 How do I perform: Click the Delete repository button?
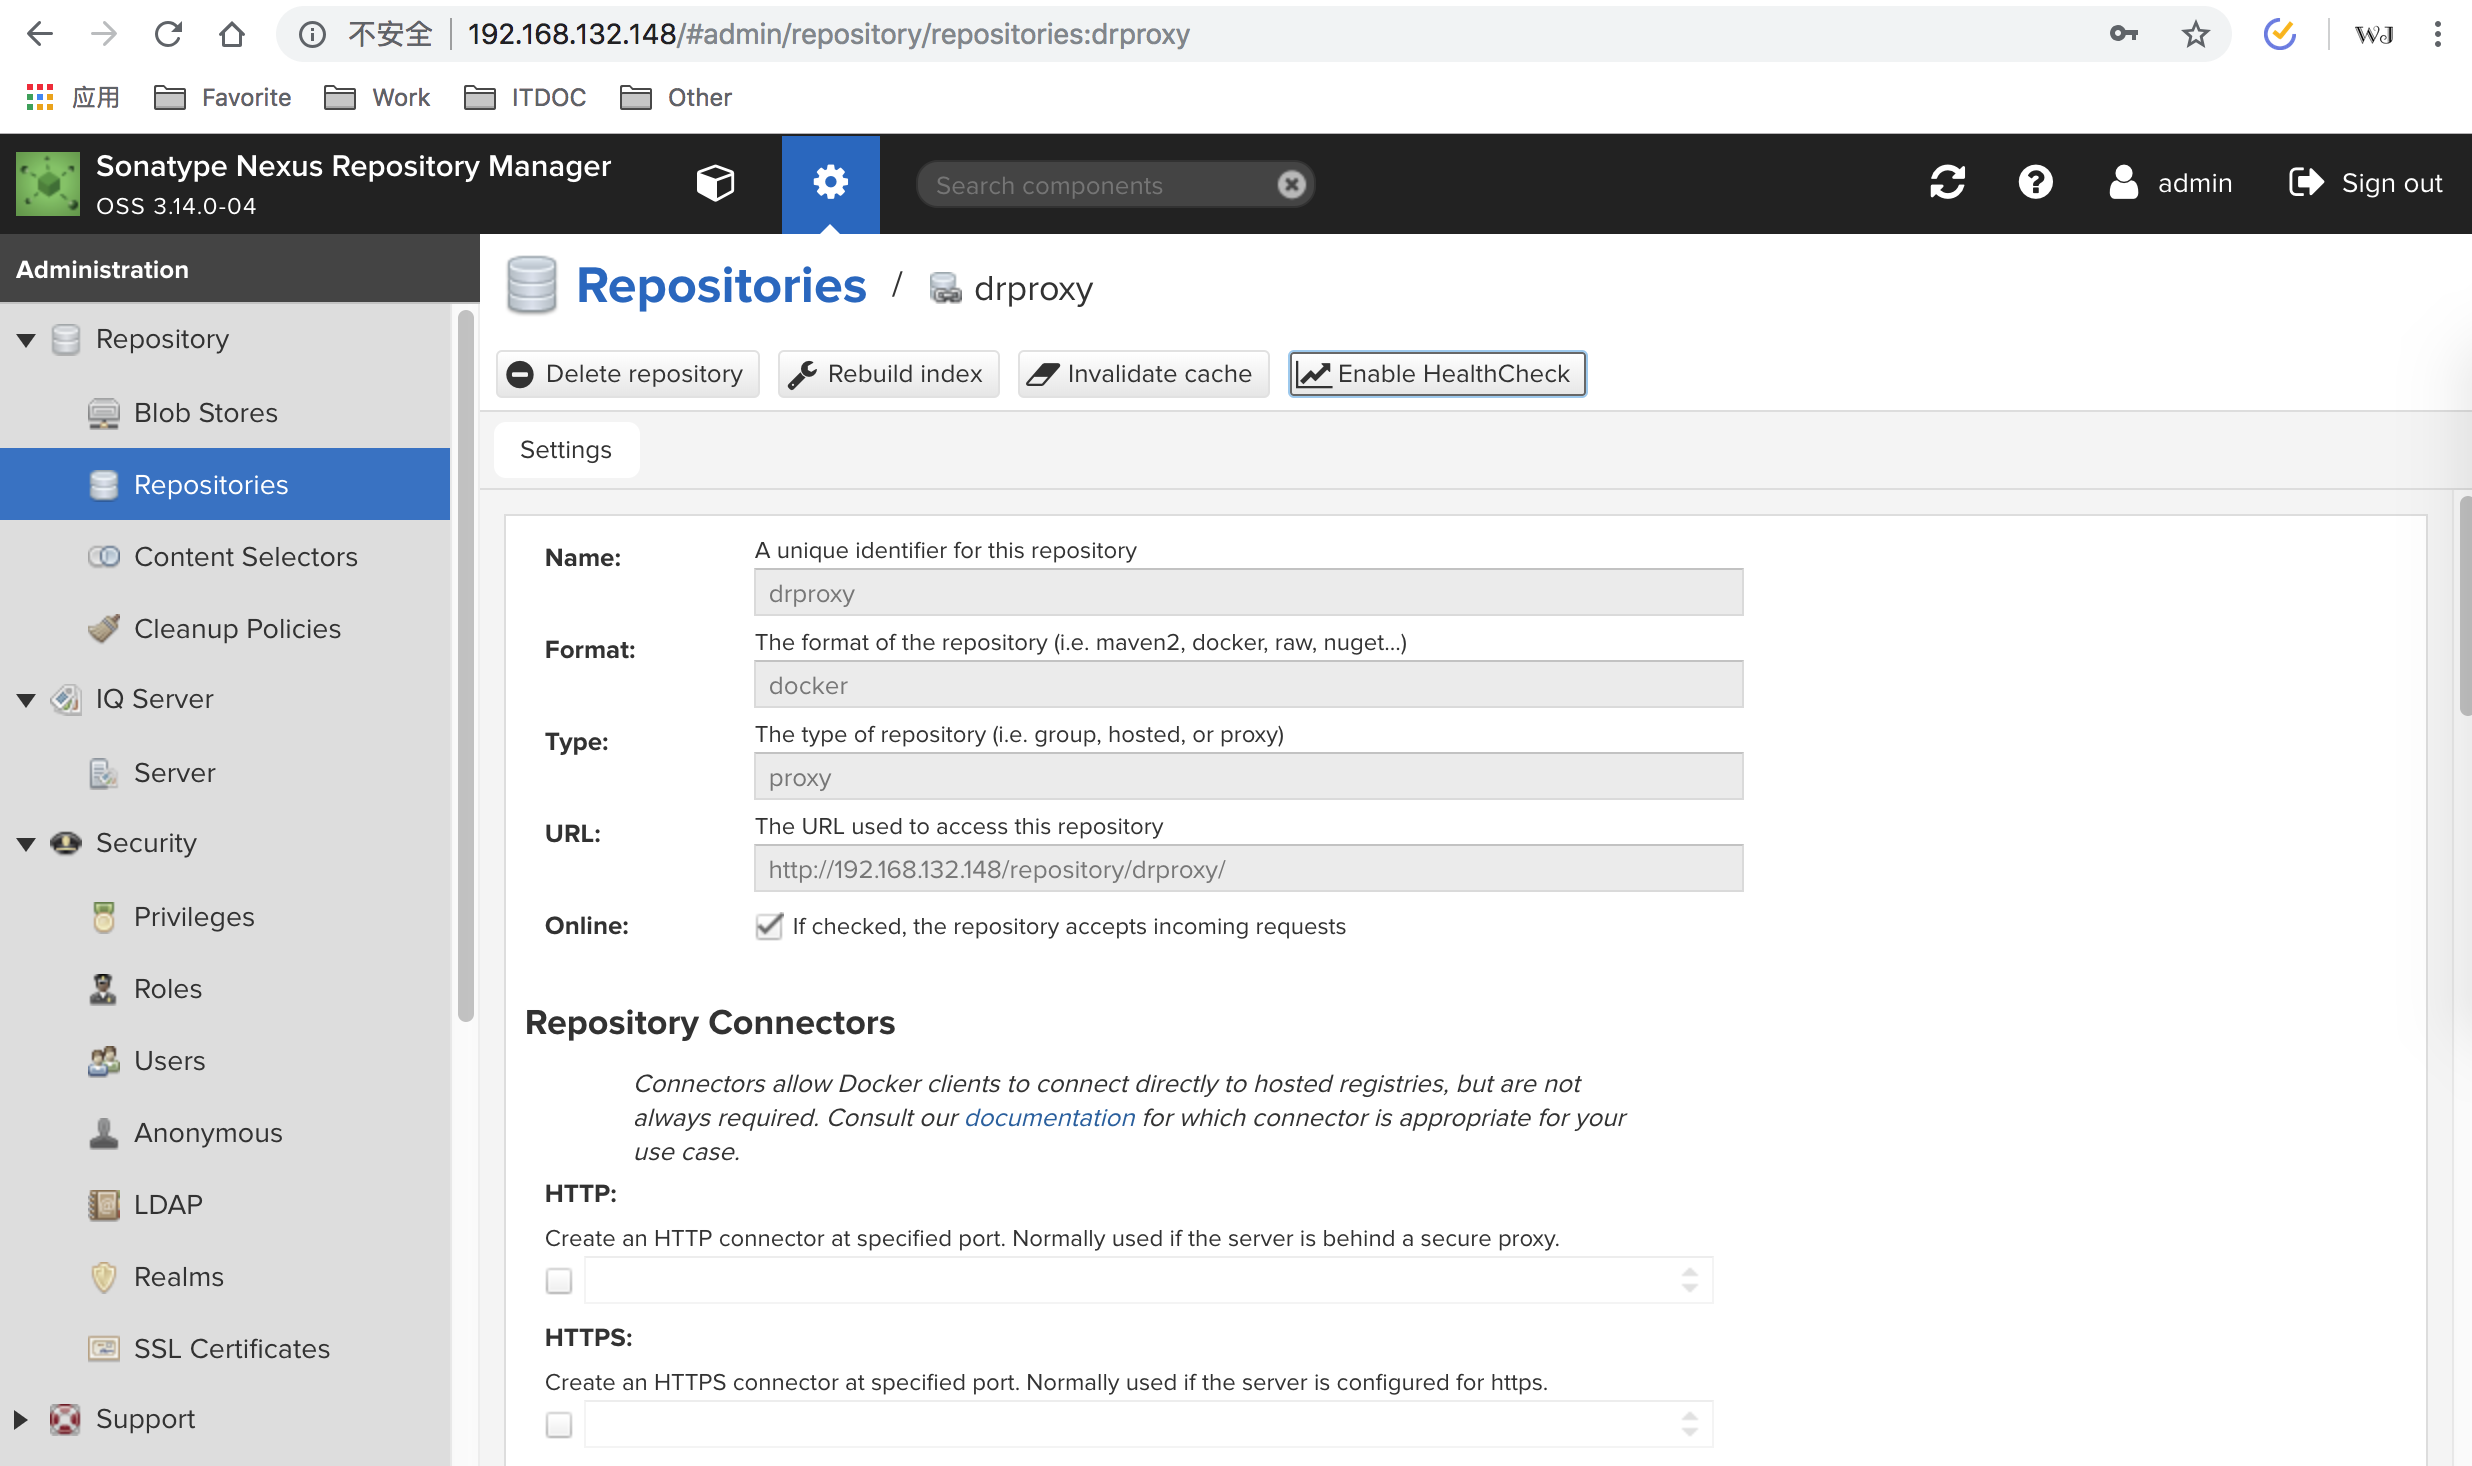tap(627, 374)
